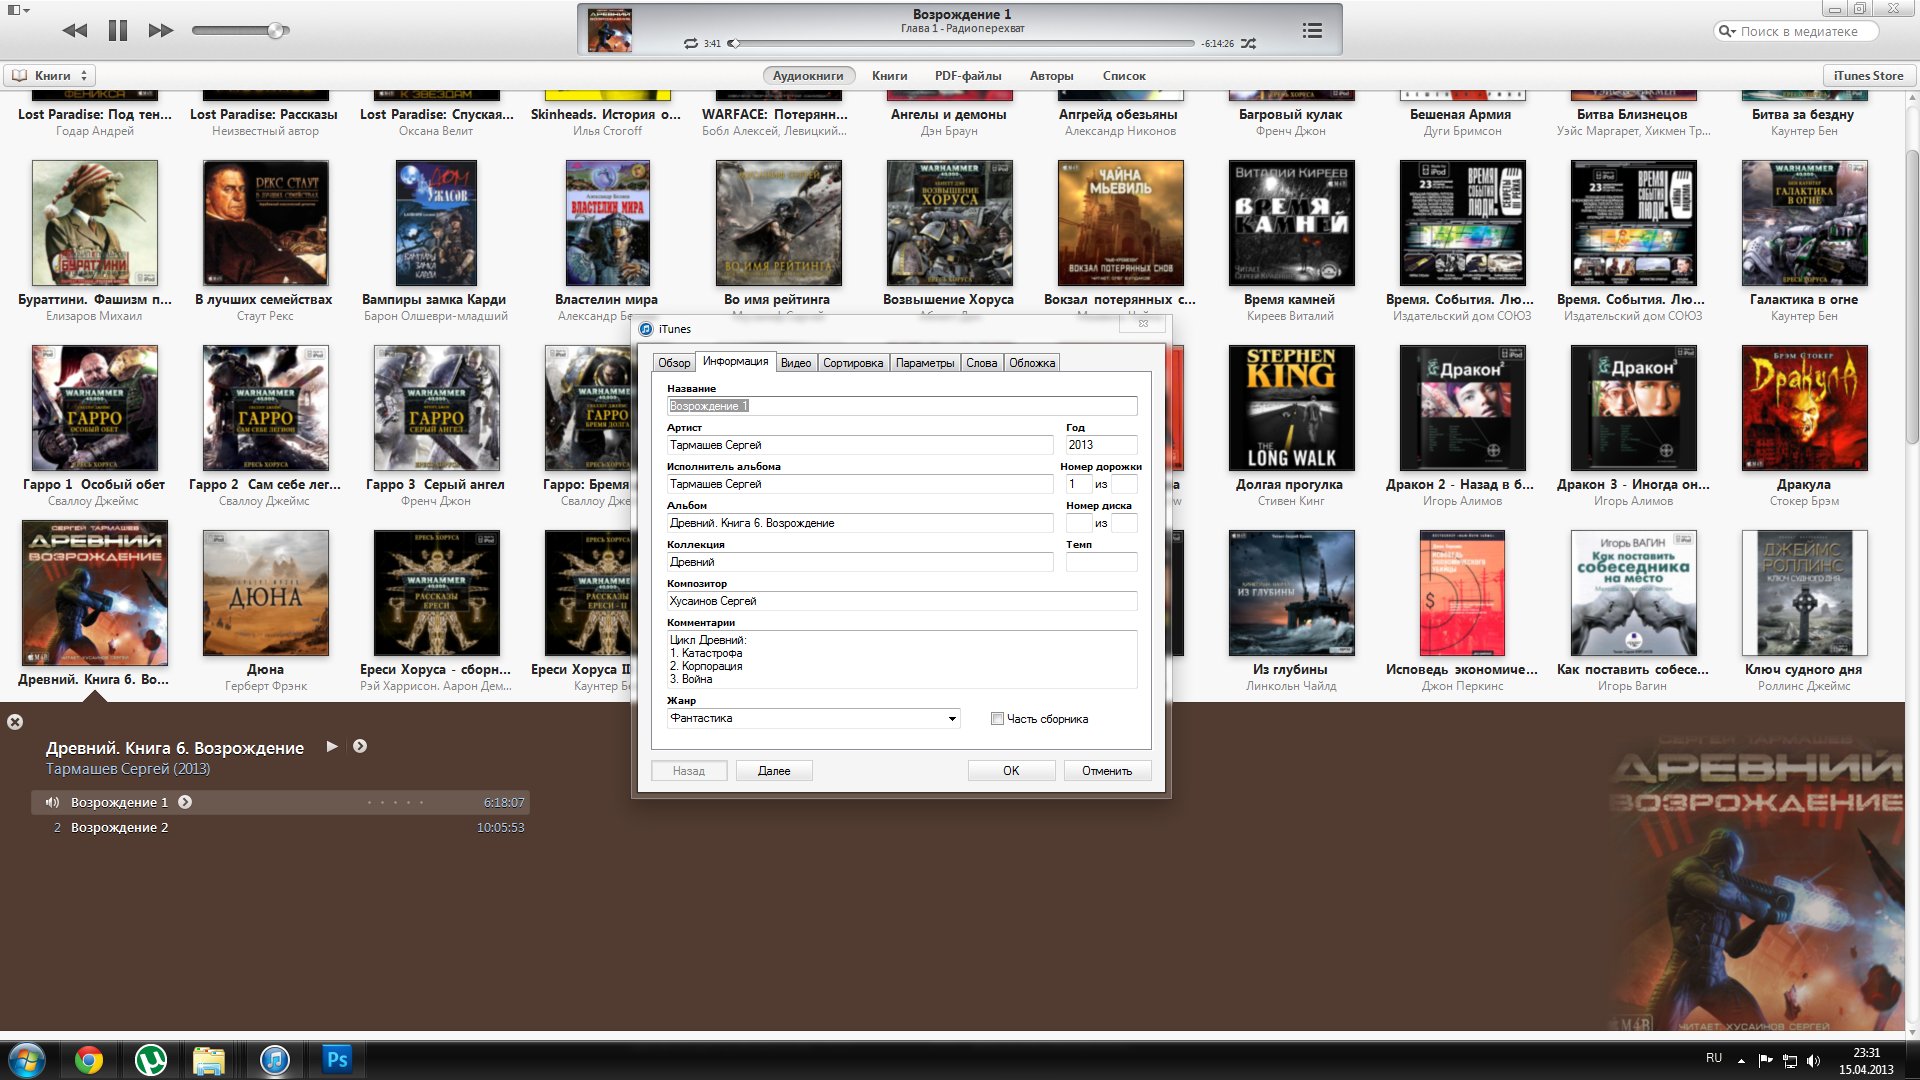Switch to Аудиокниги view
The height and width of the screenshot is (1080, 1920).
[x=808, y=76]
